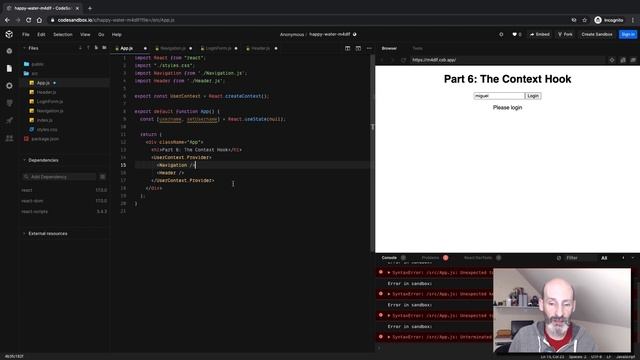The height and width of the screenshot is (360, 640).
Task: Click the split editor layout icon
Action: coord(347,48)
